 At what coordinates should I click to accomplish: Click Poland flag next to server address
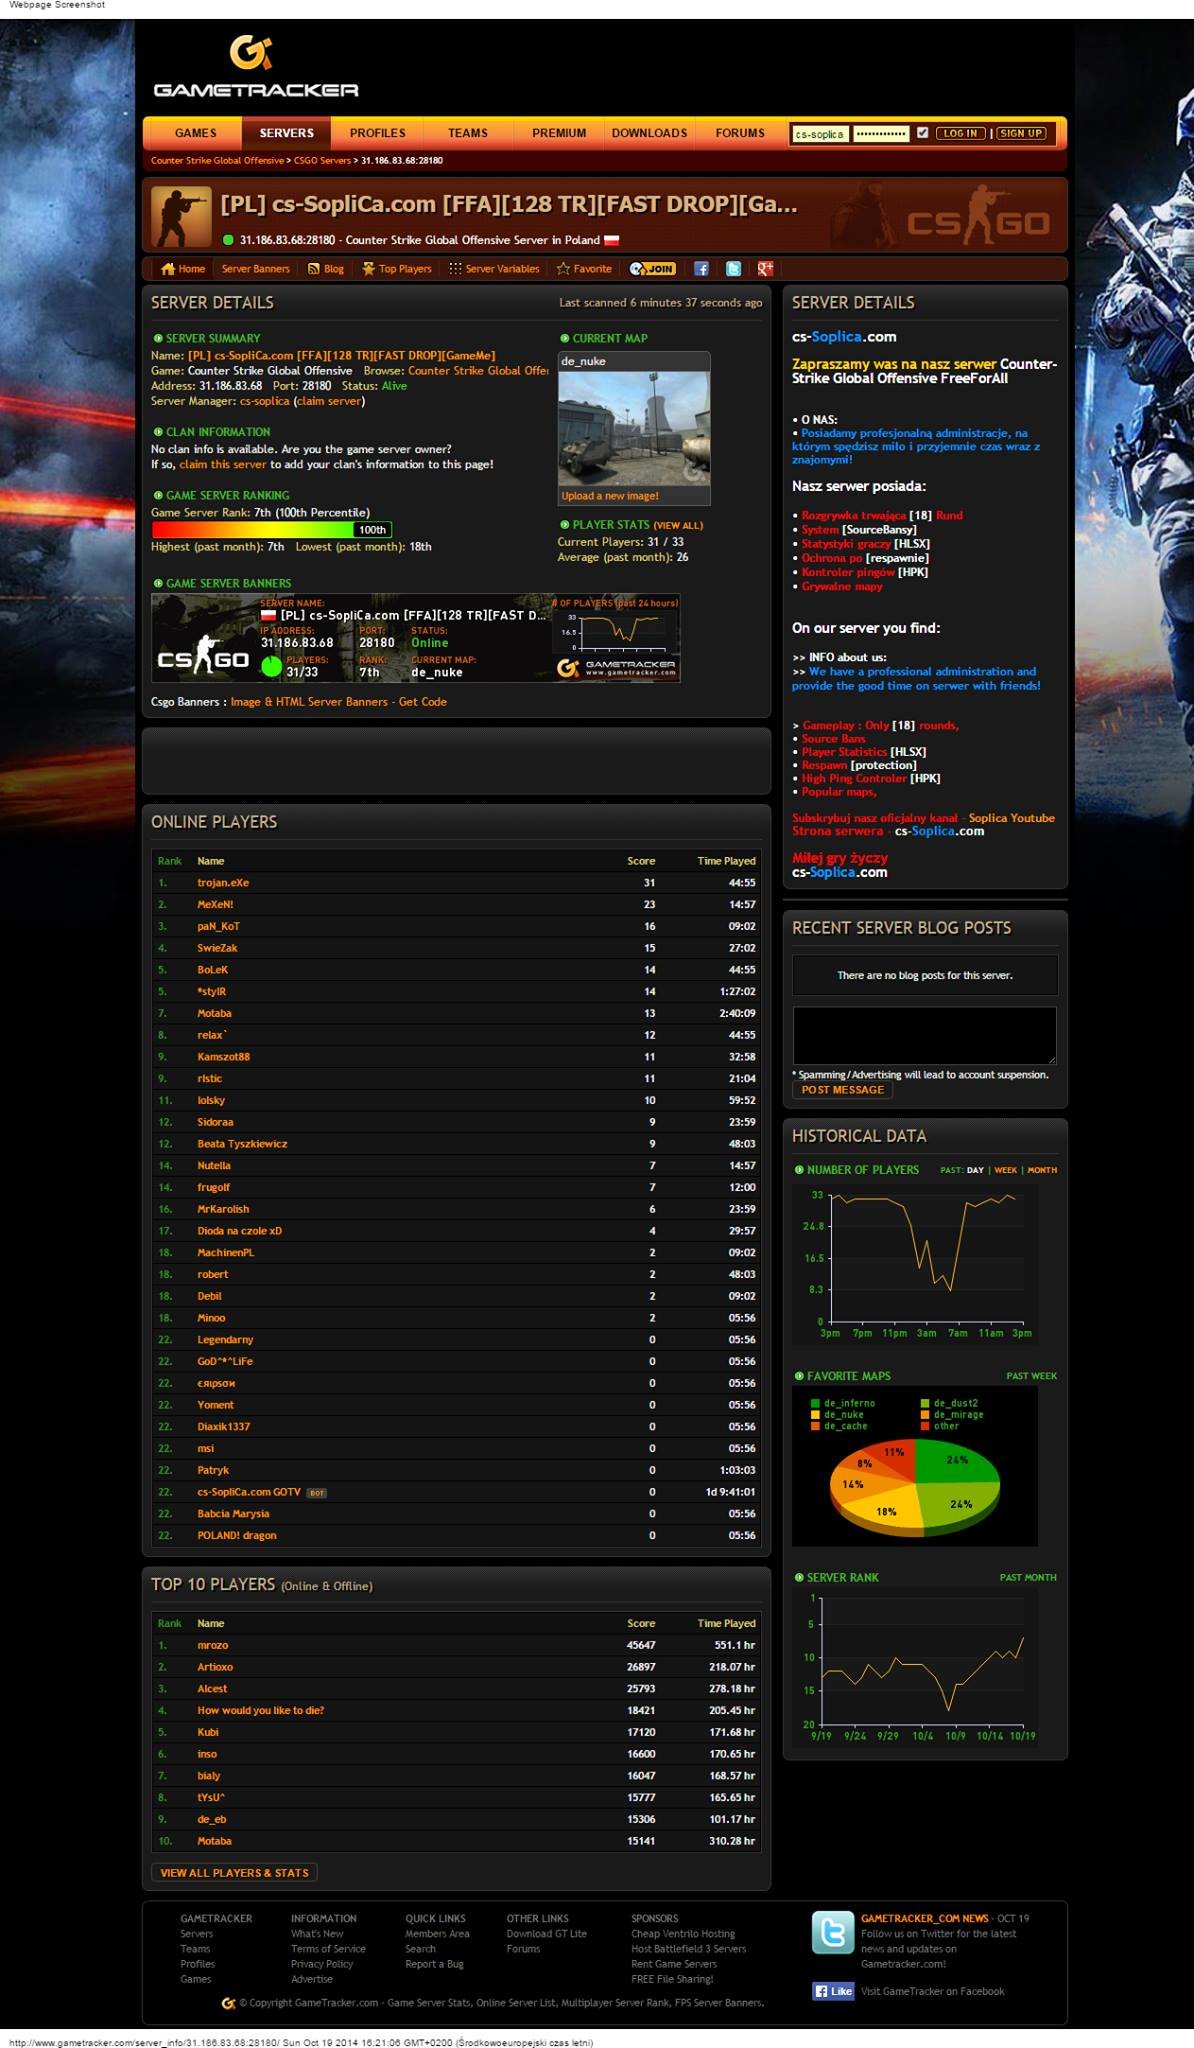click(x=611, y=240)
